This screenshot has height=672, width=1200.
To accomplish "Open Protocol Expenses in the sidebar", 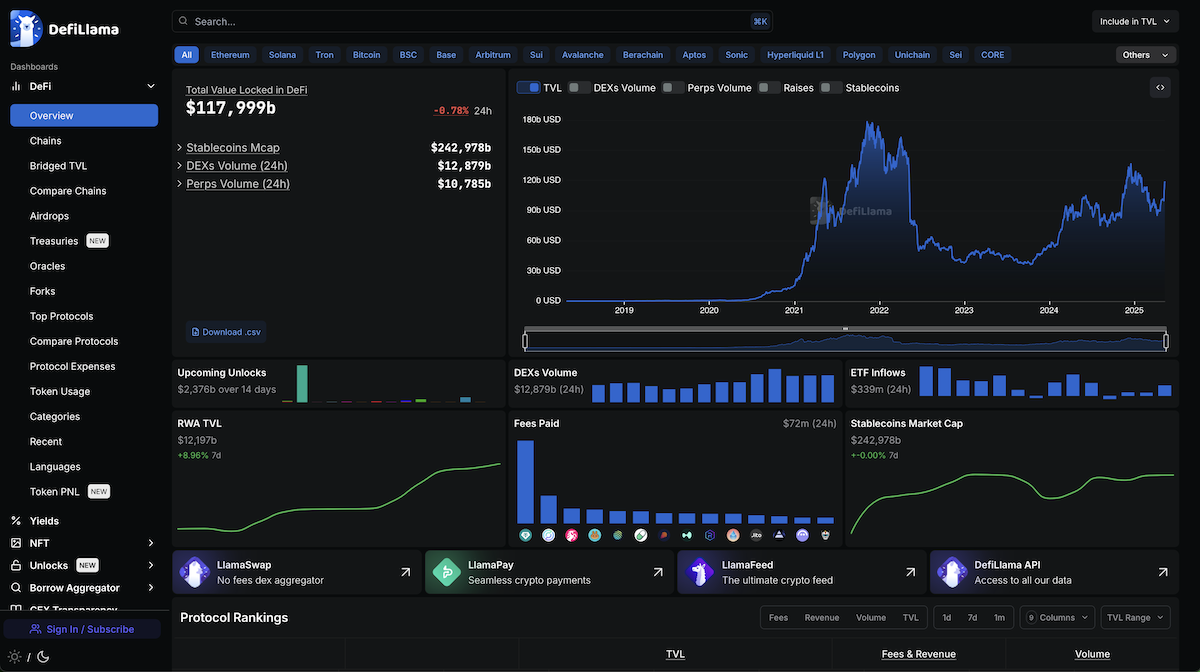I will pyautogui.click(x=72, y=366).
